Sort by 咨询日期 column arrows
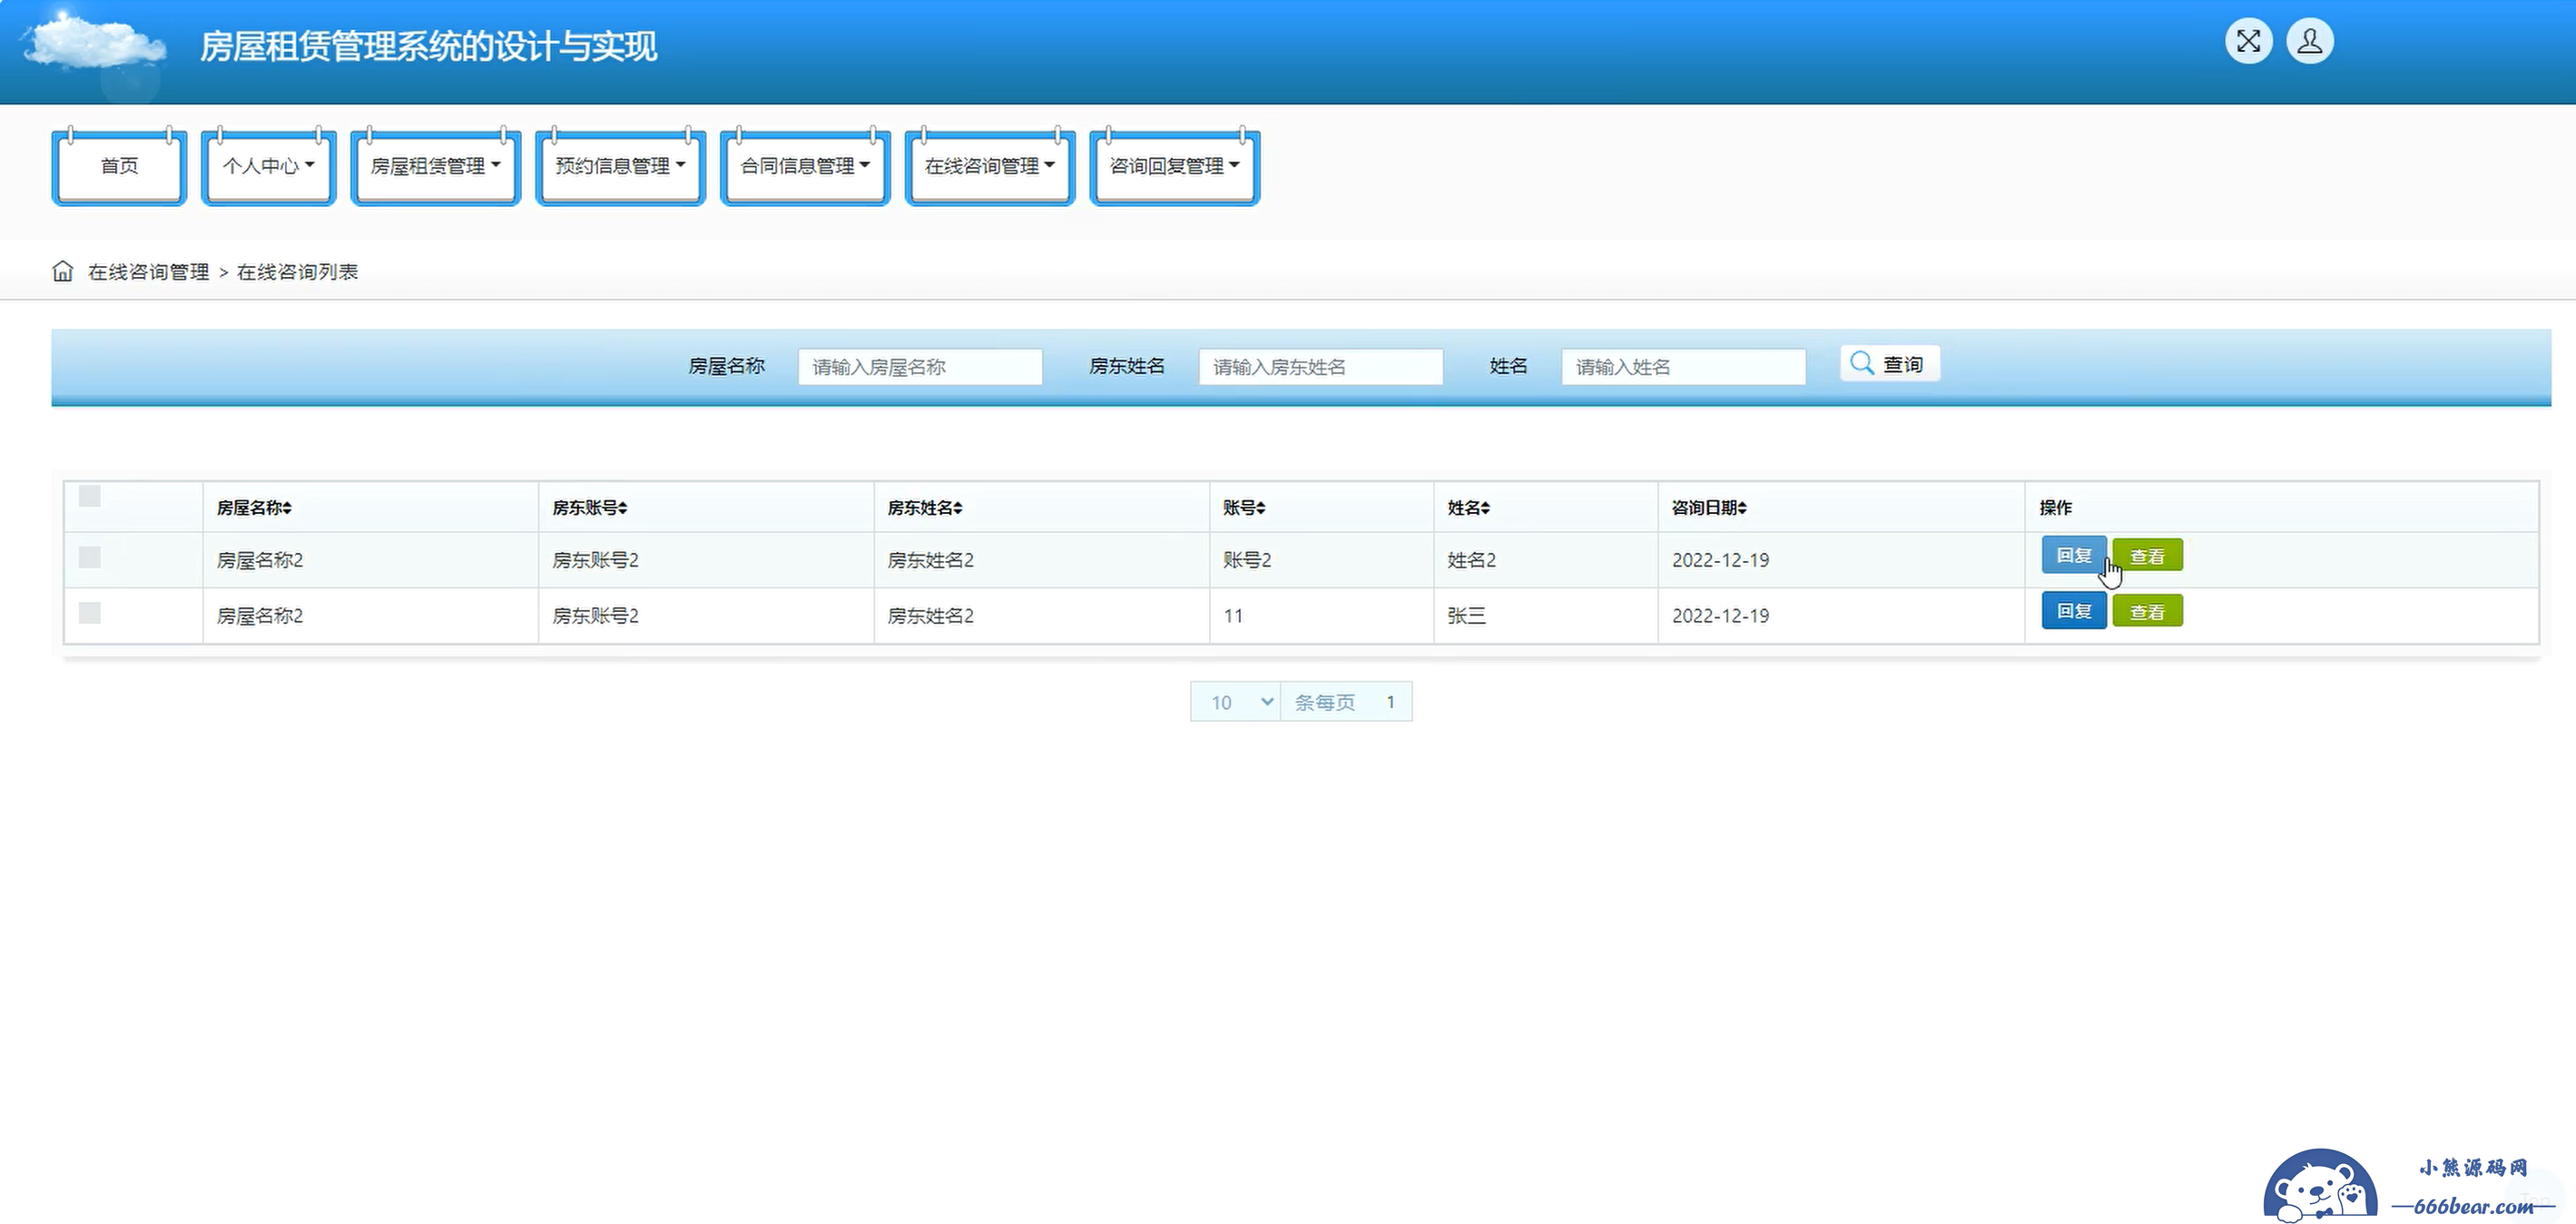 click(1742, 508)
